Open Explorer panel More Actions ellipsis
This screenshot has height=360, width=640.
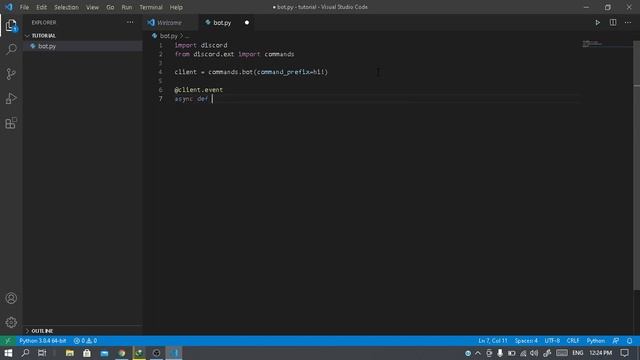[130, 22]
